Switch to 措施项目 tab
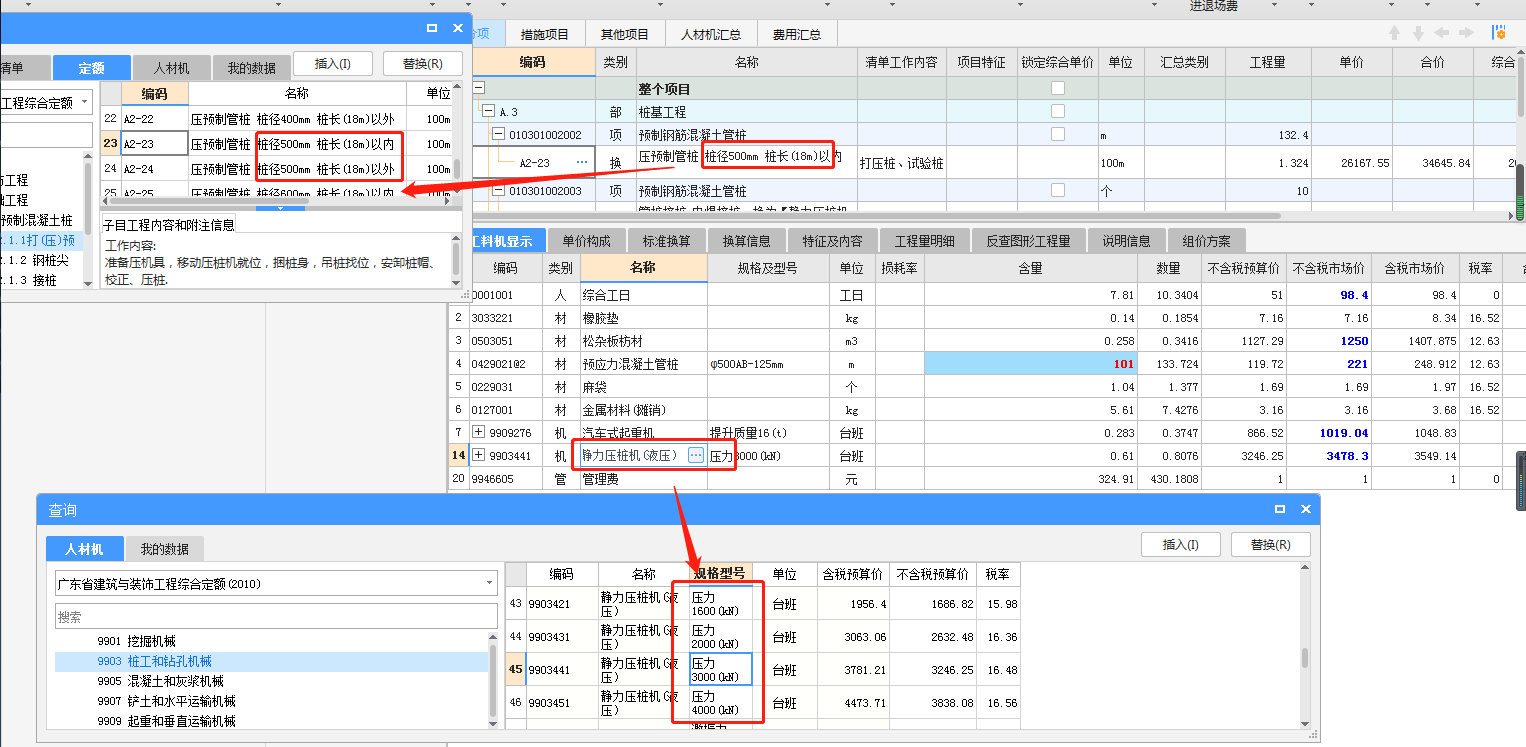Viewport: 1526px width, 747px height. click(x=545, y=34)
